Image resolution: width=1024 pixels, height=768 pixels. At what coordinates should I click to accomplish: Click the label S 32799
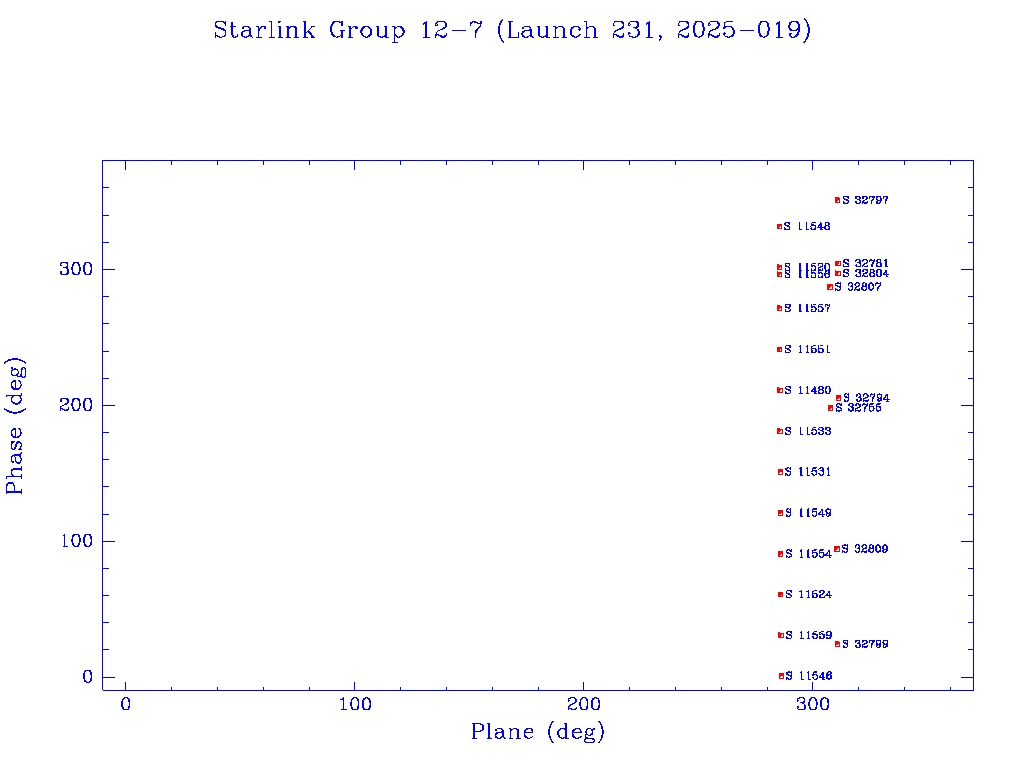[865, 645]
